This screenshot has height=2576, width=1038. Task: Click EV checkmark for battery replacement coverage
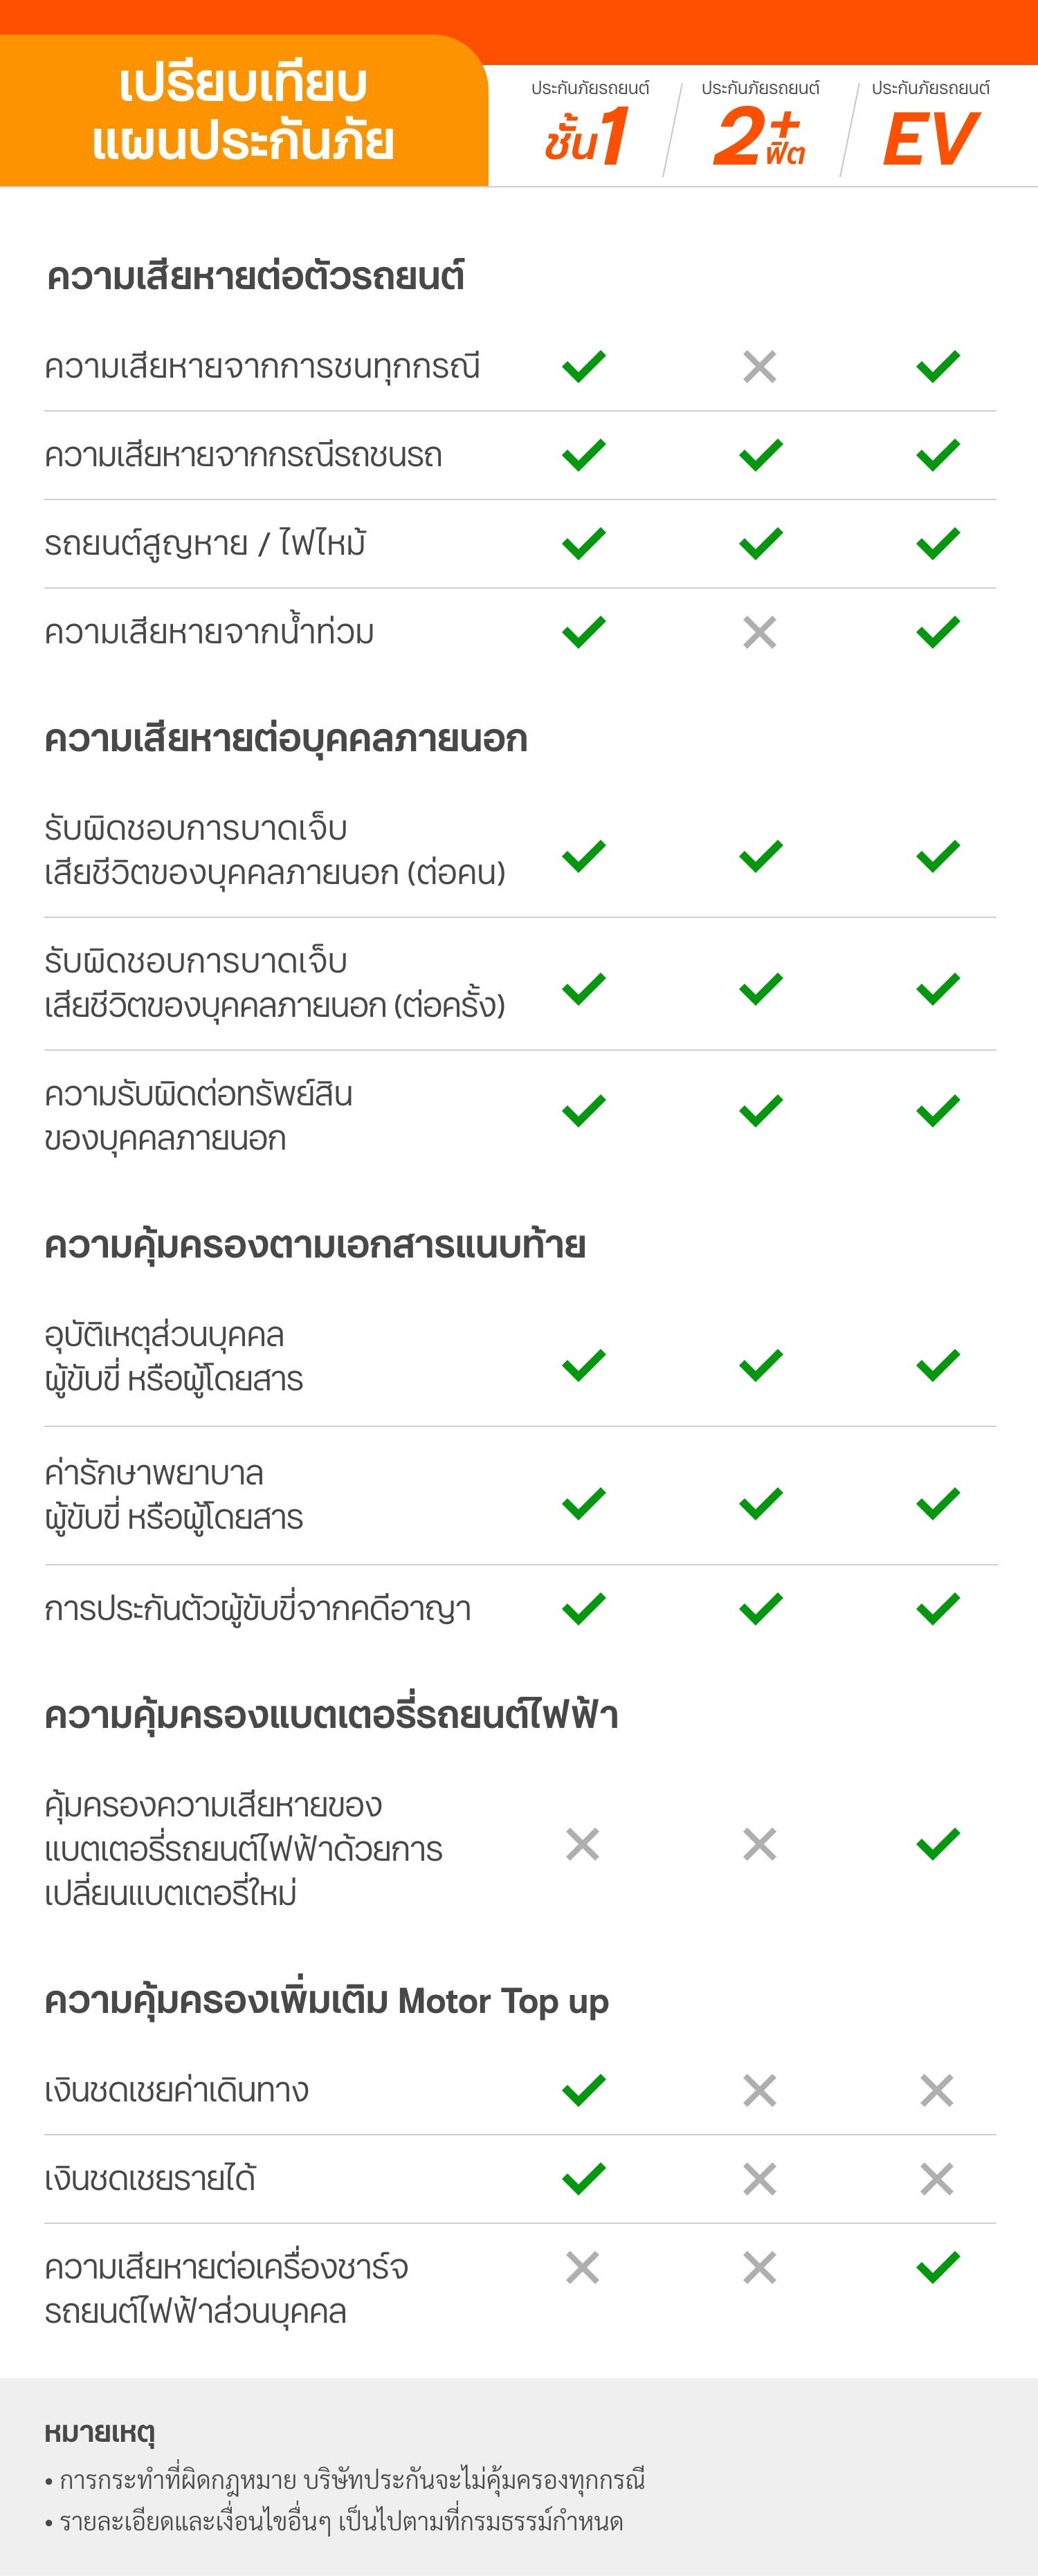[x=938, y=1844]
